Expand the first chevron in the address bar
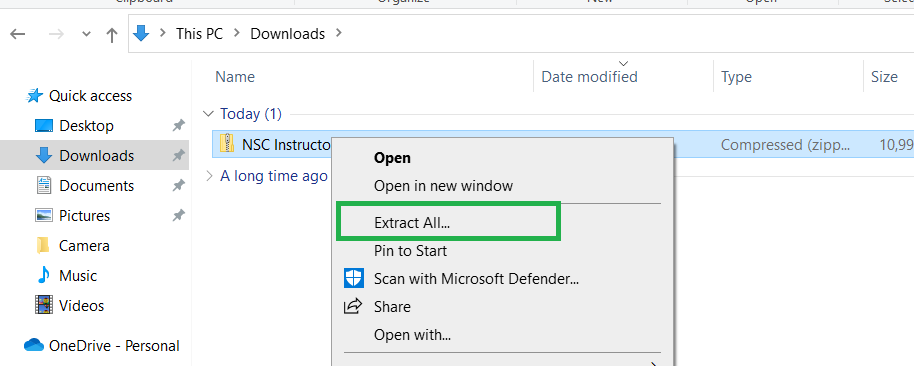 click(163, 33)
